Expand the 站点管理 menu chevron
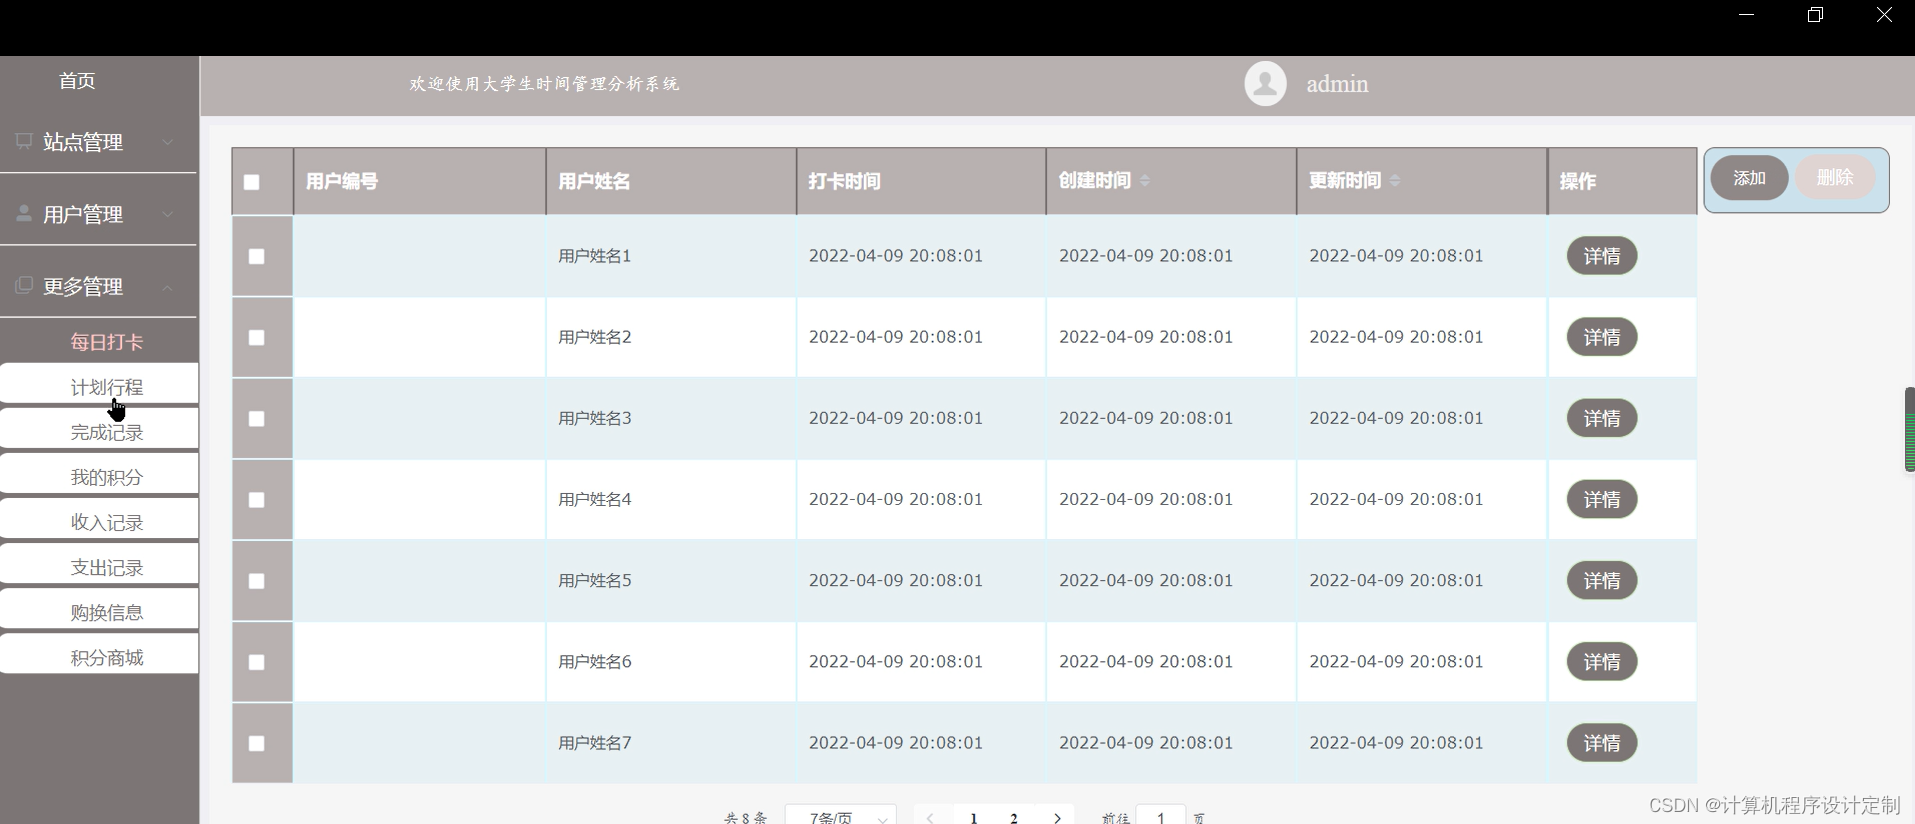 (168, 142)
